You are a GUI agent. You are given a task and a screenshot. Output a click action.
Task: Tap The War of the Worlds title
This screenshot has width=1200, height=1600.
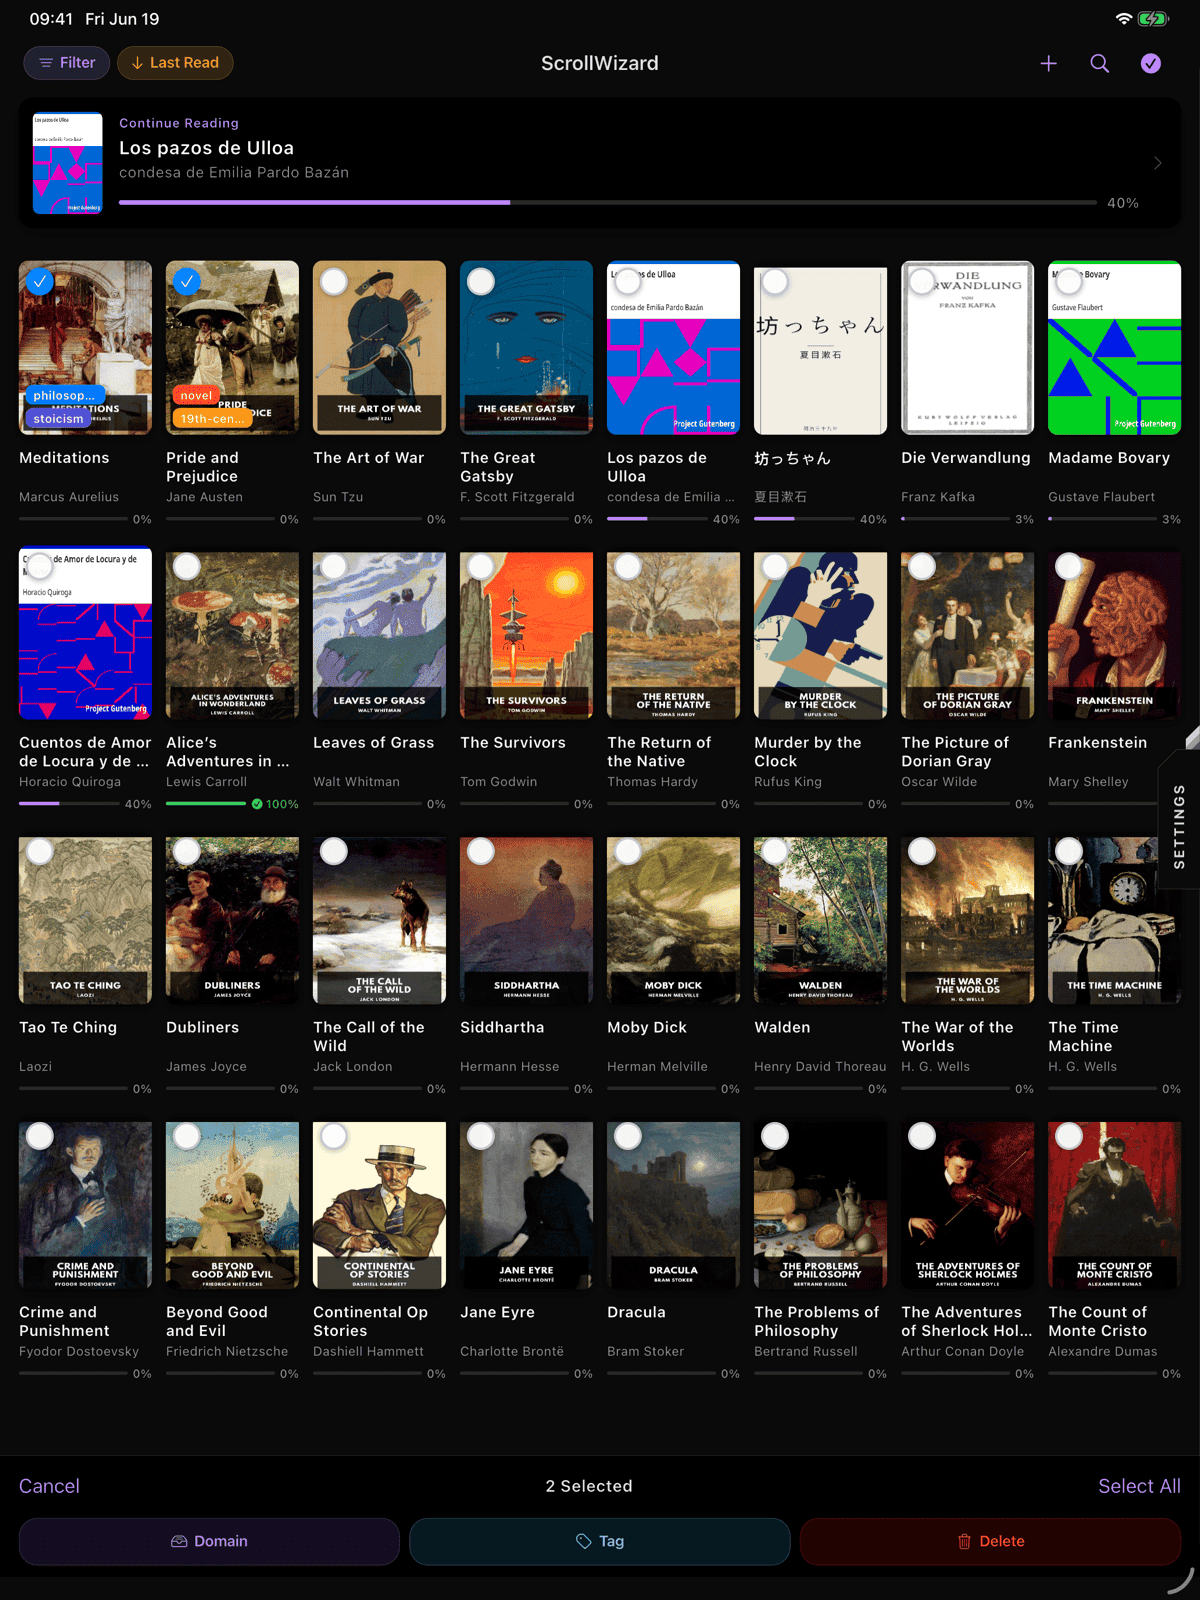957,1037
